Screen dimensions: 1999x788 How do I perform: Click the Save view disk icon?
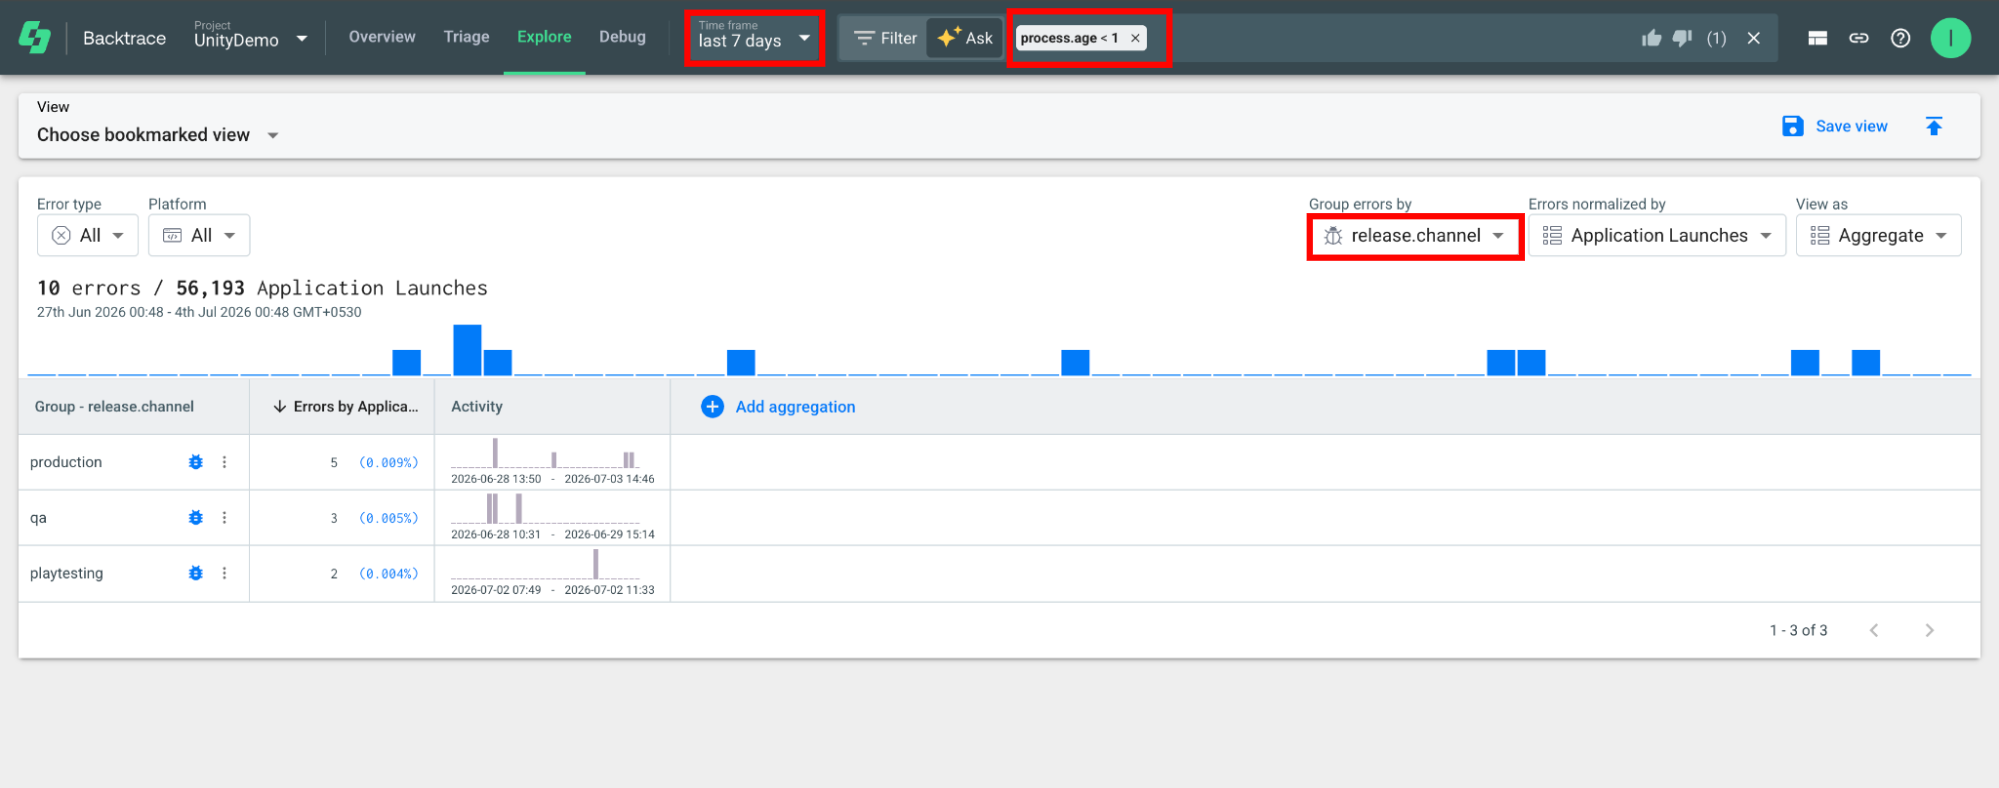coord(1793,126)
